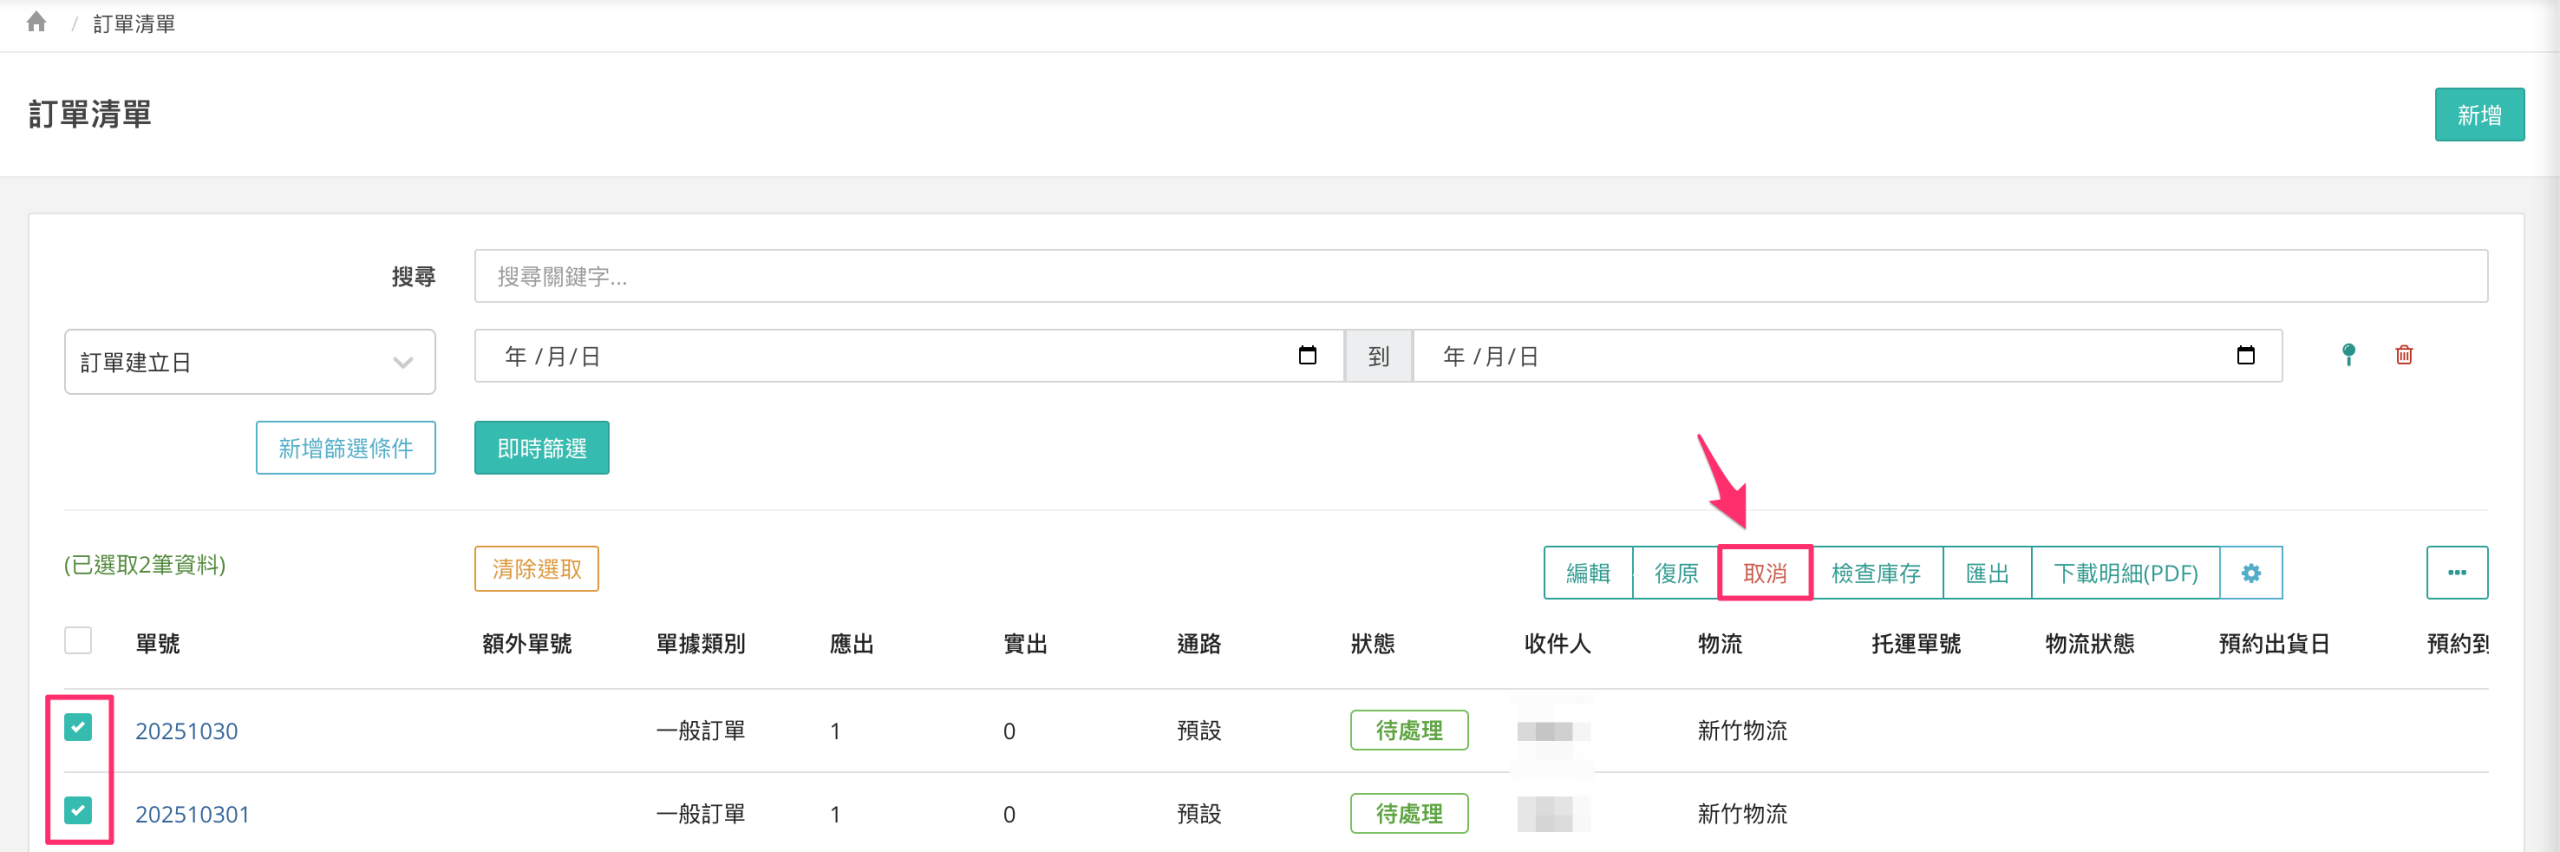
Task: Click the red trash delete-filter icon
Action: 2404,355
